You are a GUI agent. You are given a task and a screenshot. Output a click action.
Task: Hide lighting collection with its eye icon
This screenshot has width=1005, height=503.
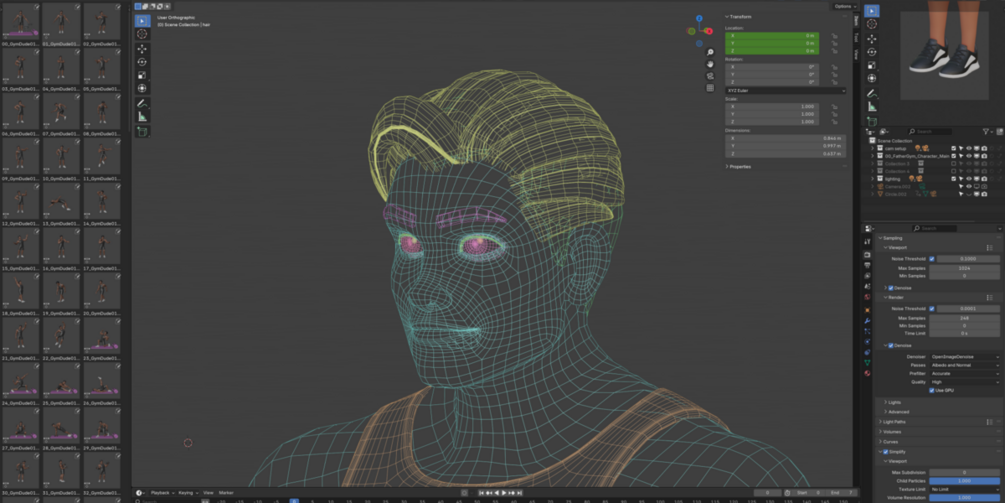coord(969,179)
